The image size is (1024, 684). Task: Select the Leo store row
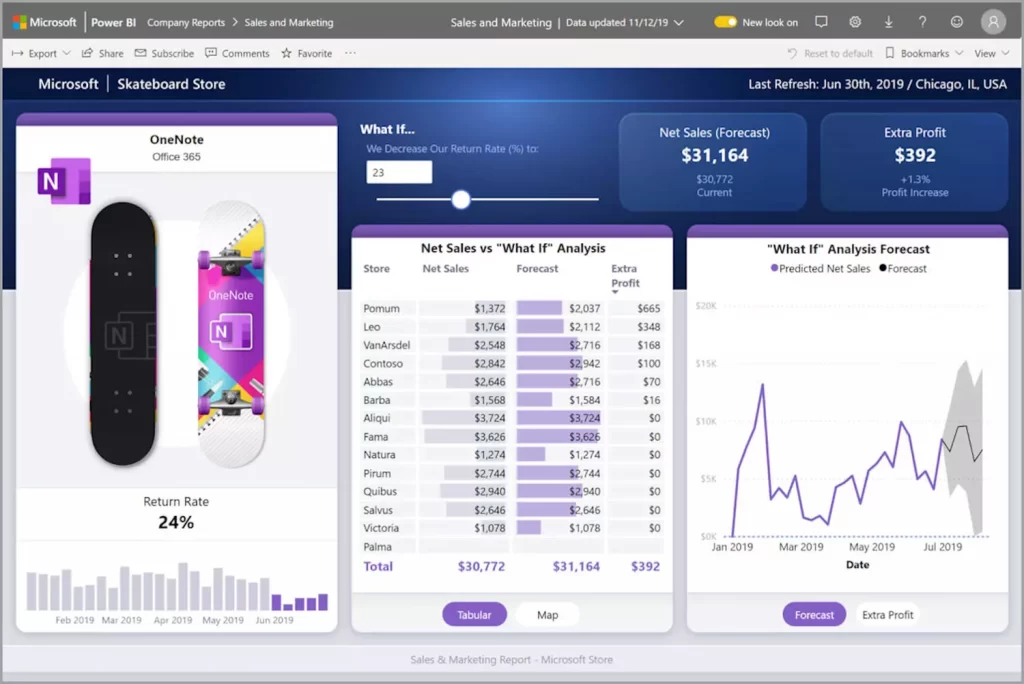[512, 327]
